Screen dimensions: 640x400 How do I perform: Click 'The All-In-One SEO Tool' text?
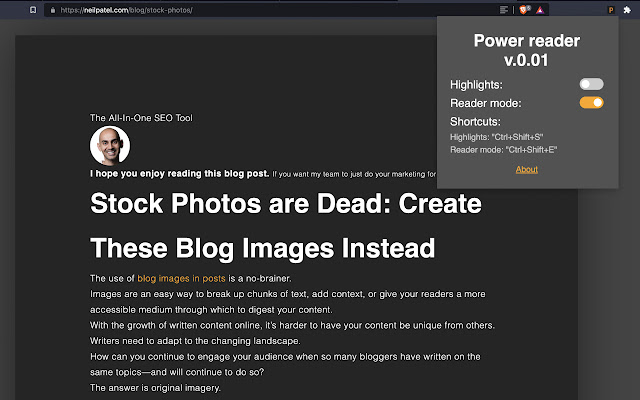click(x=141, y=118)
